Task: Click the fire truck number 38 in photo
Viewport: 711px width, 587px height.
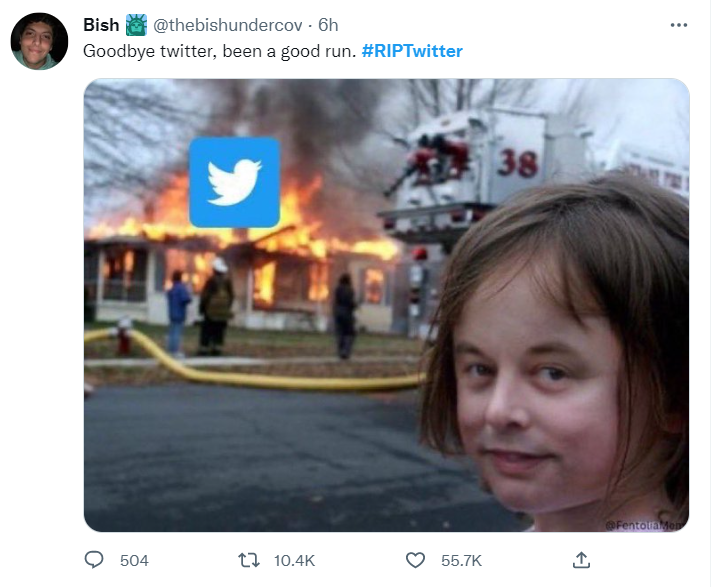Action: pyautogui.click(x=518, y=160)
